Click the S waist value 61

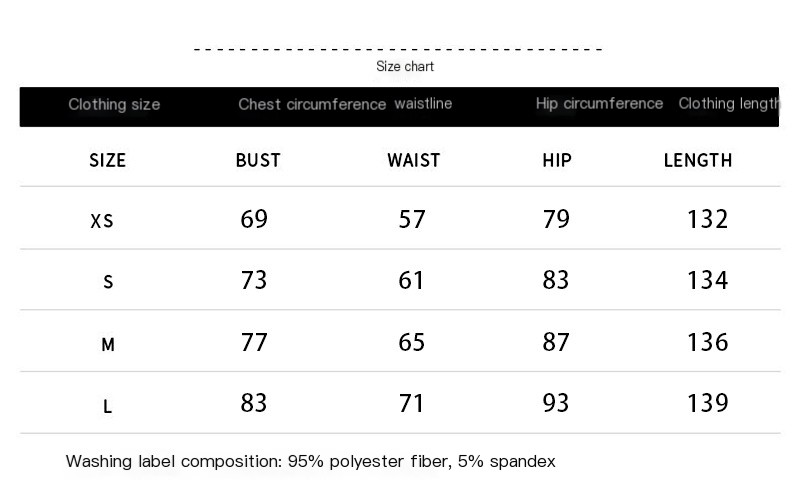point(412,281)
